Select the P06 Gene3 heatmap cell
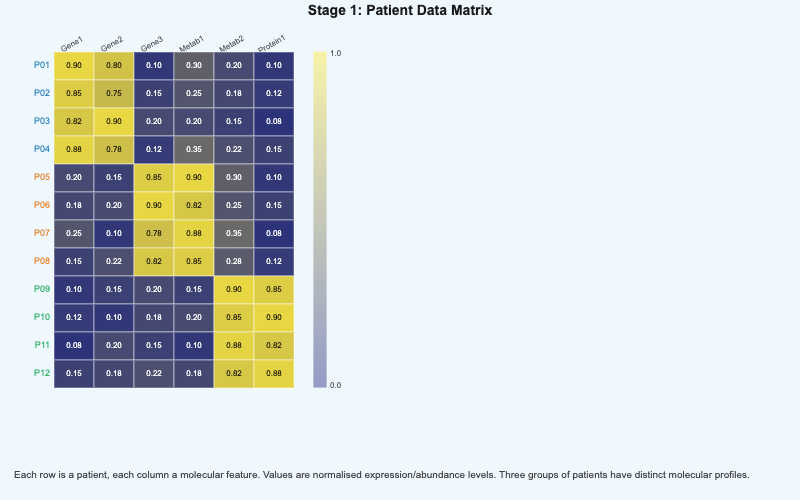The width and height of the screenshot is (800, 500). point(154,205)
